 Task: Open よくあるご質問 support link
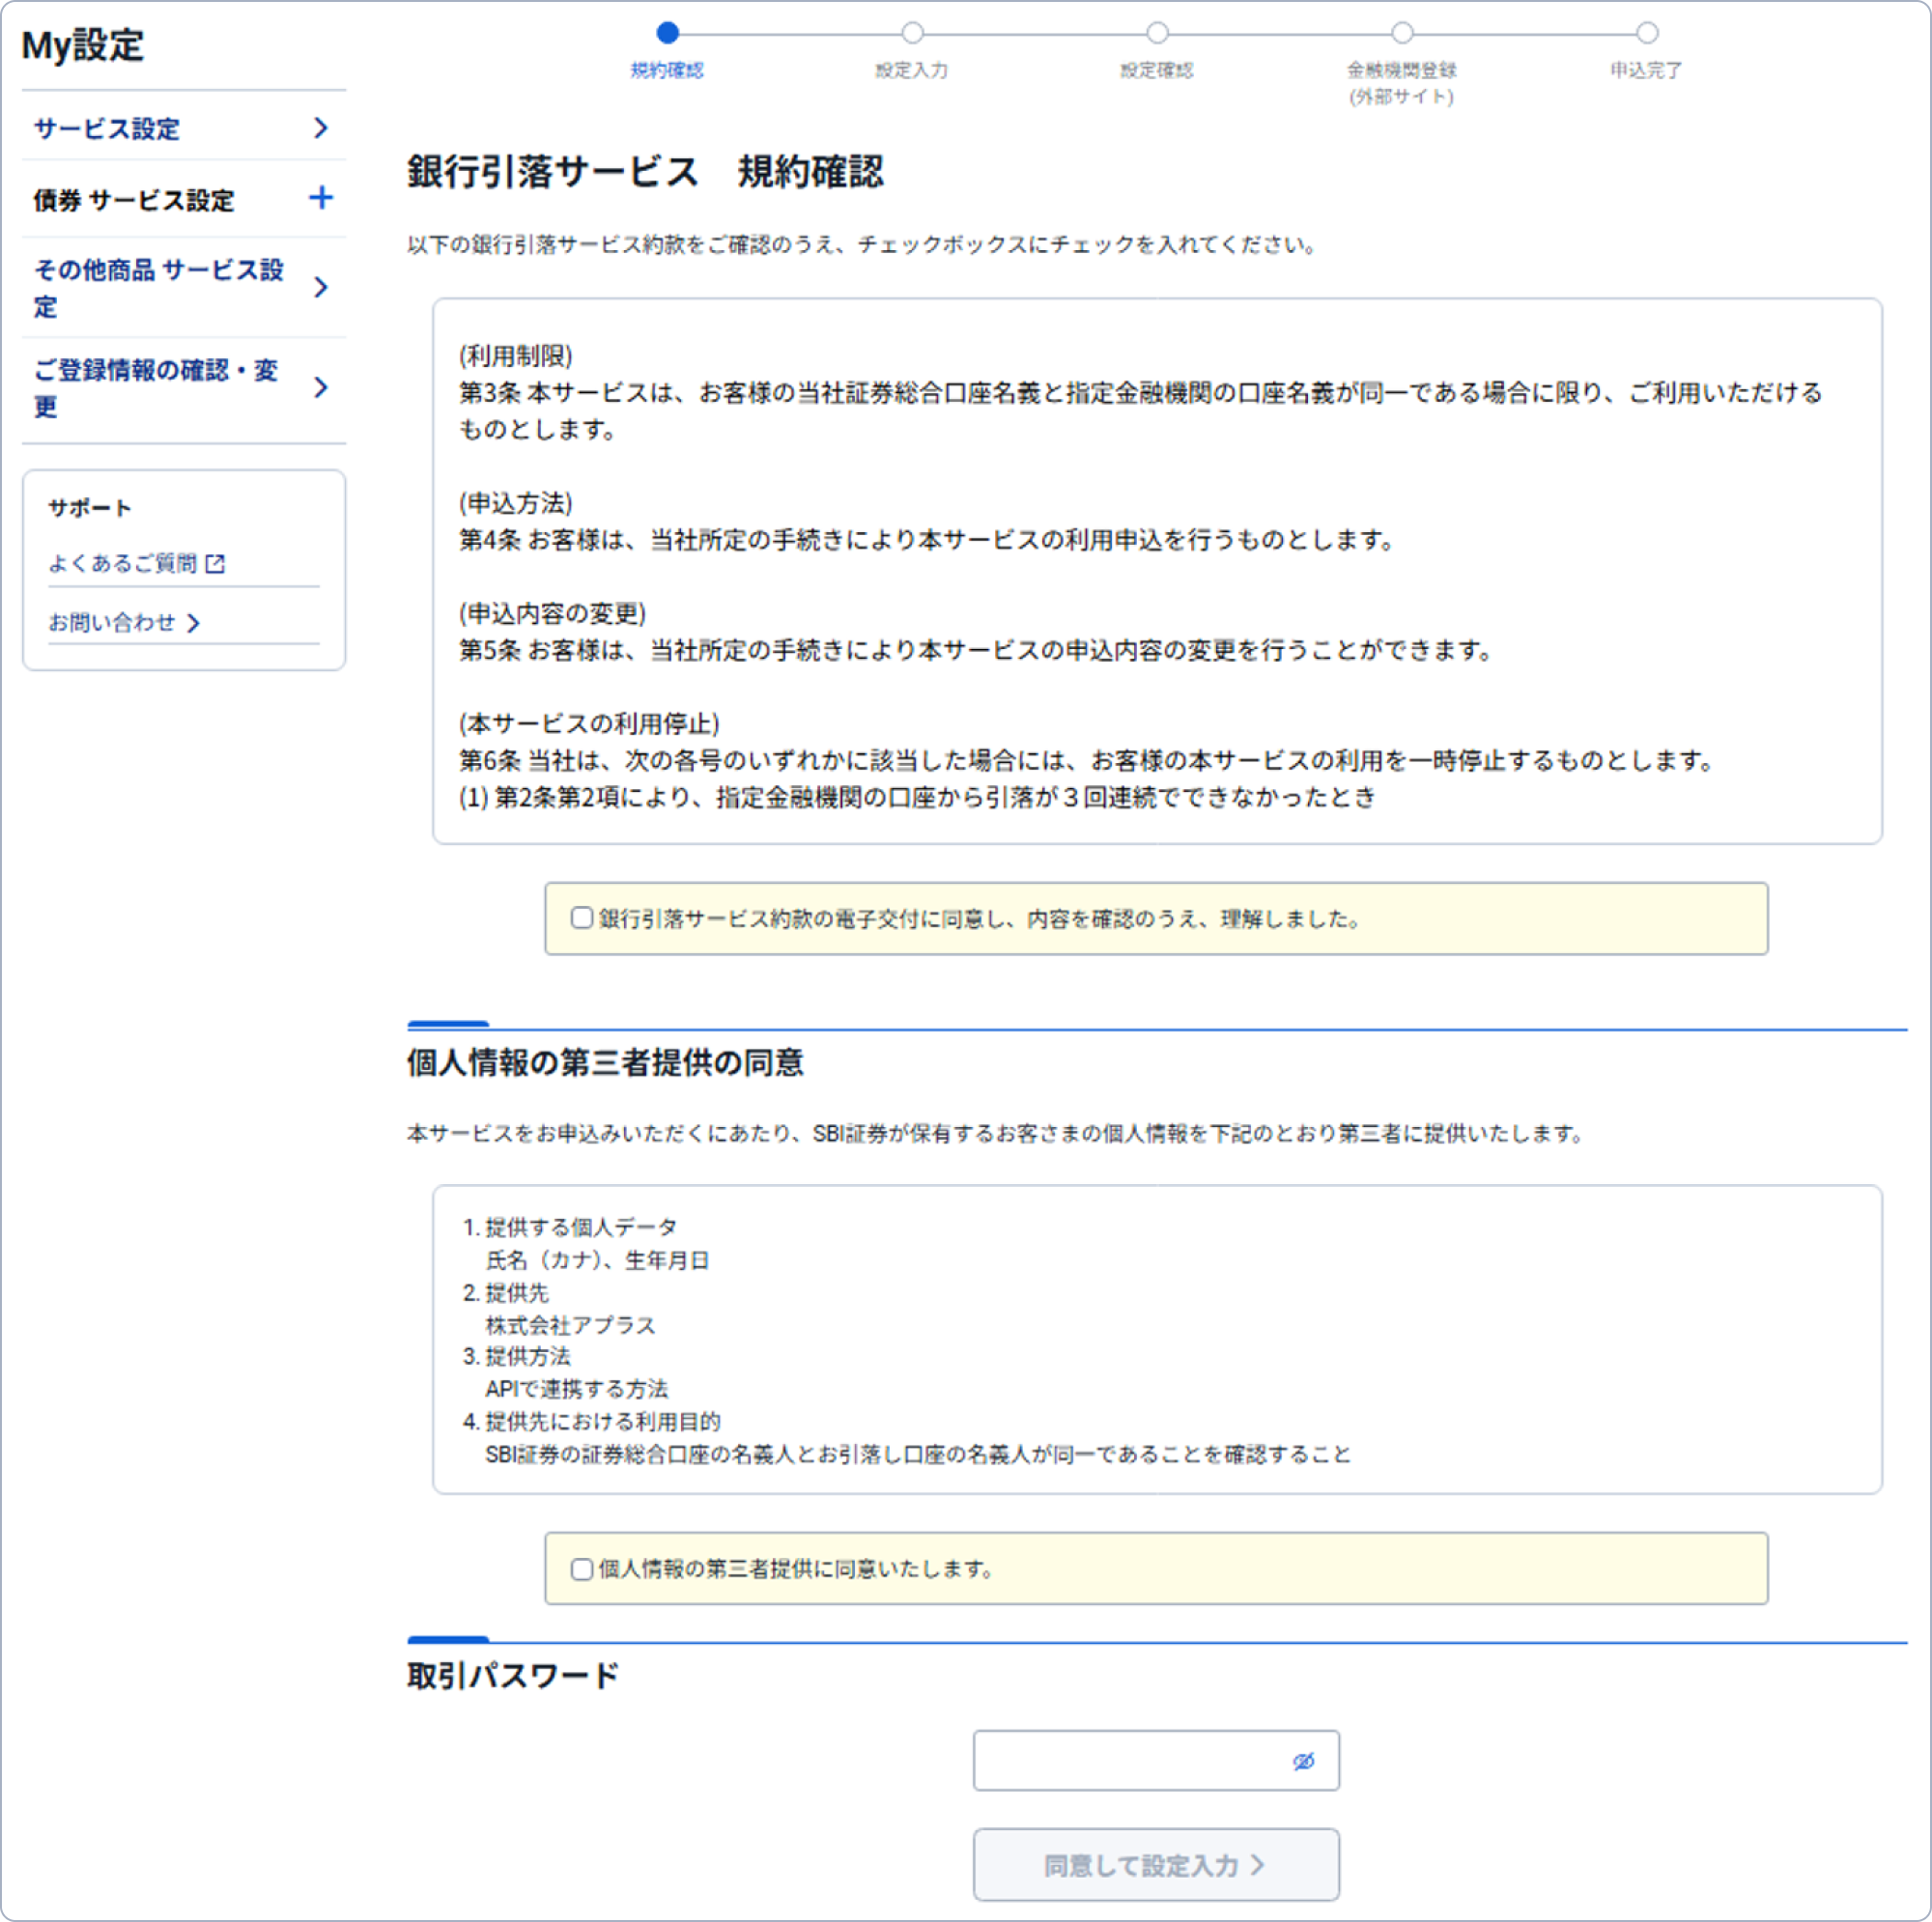point(123,564)
